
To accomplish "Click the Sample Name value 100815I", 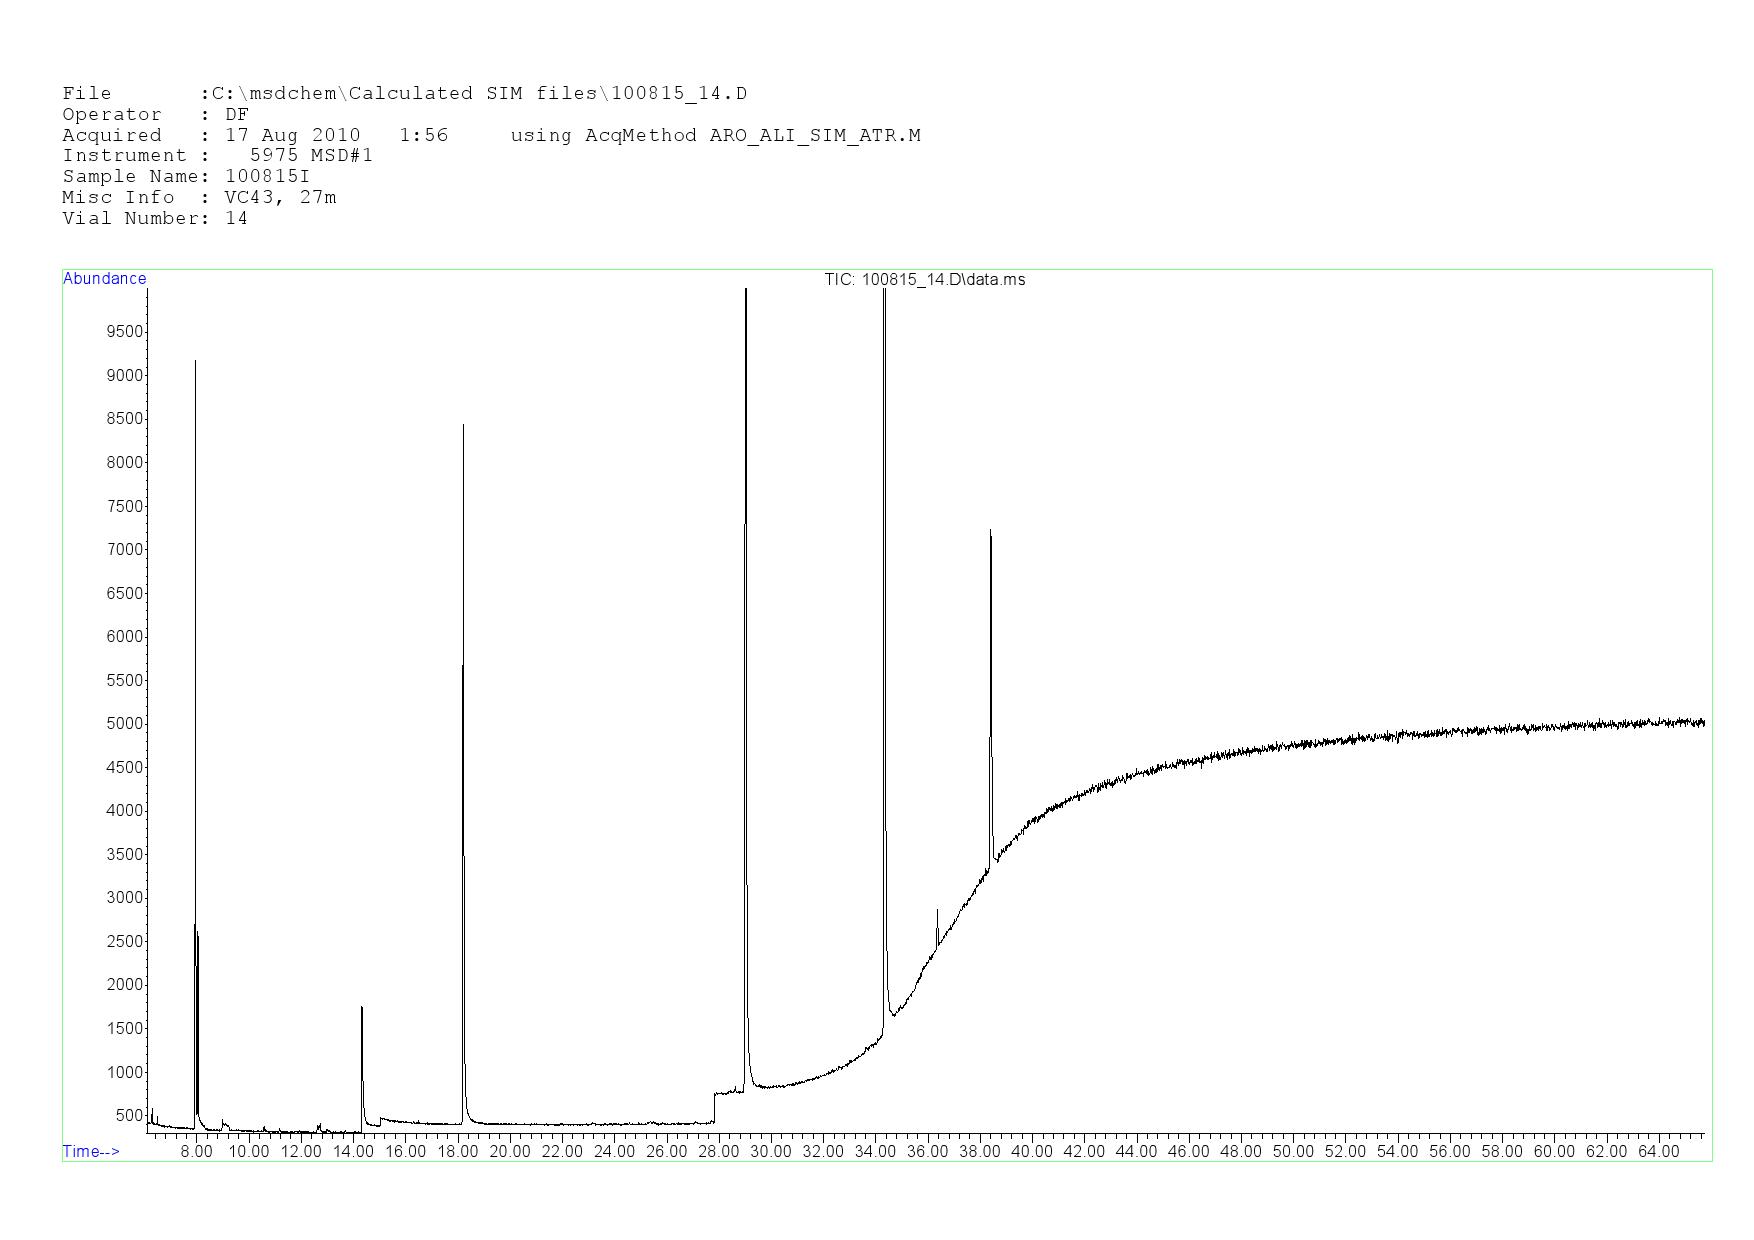I will [267, 177].
